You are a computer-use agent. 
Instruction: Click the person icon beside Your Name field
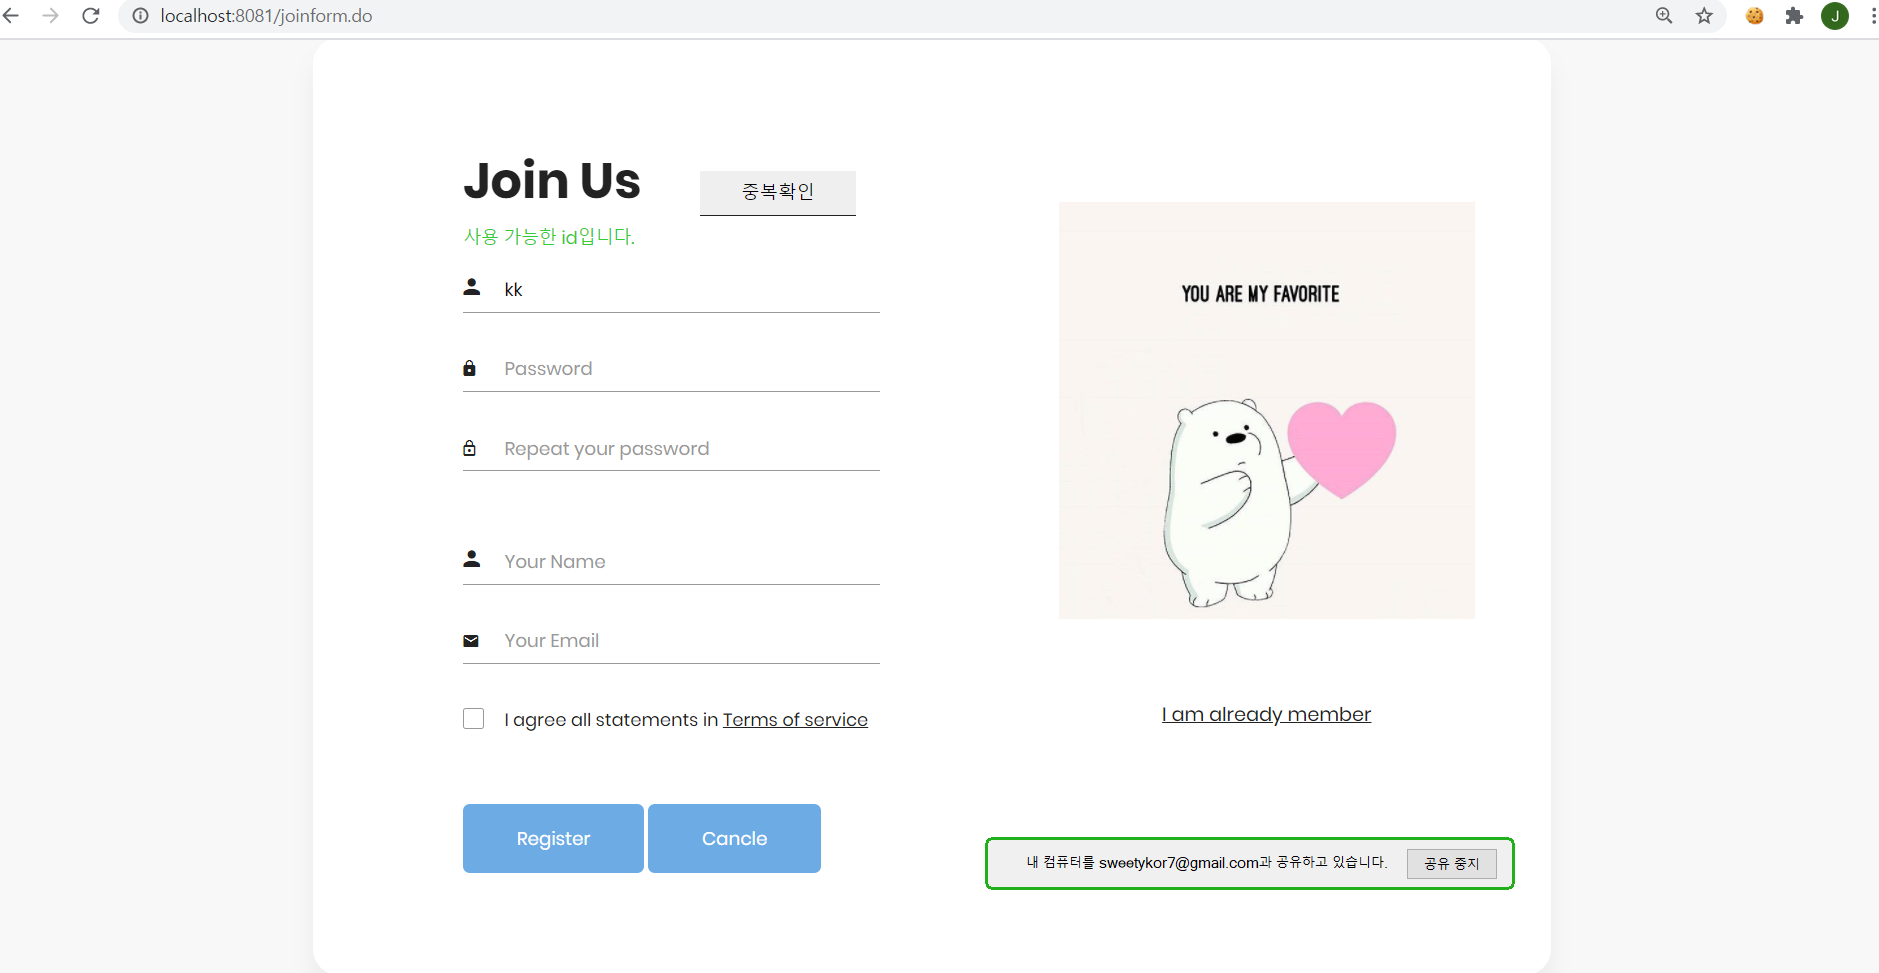point(471,558)
